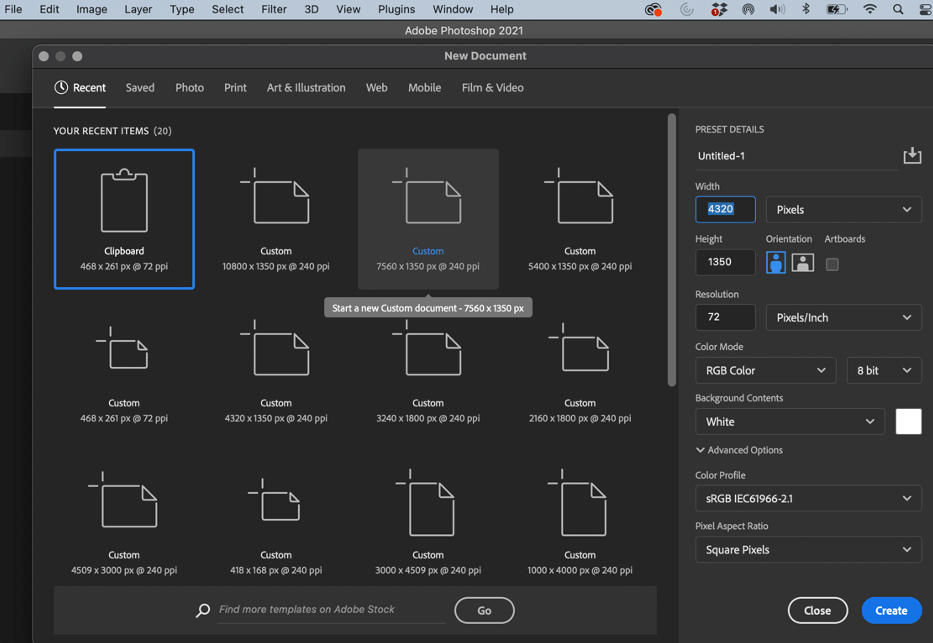Save the current settings as a new preset

pyautogui.click(x=911, y=155)
